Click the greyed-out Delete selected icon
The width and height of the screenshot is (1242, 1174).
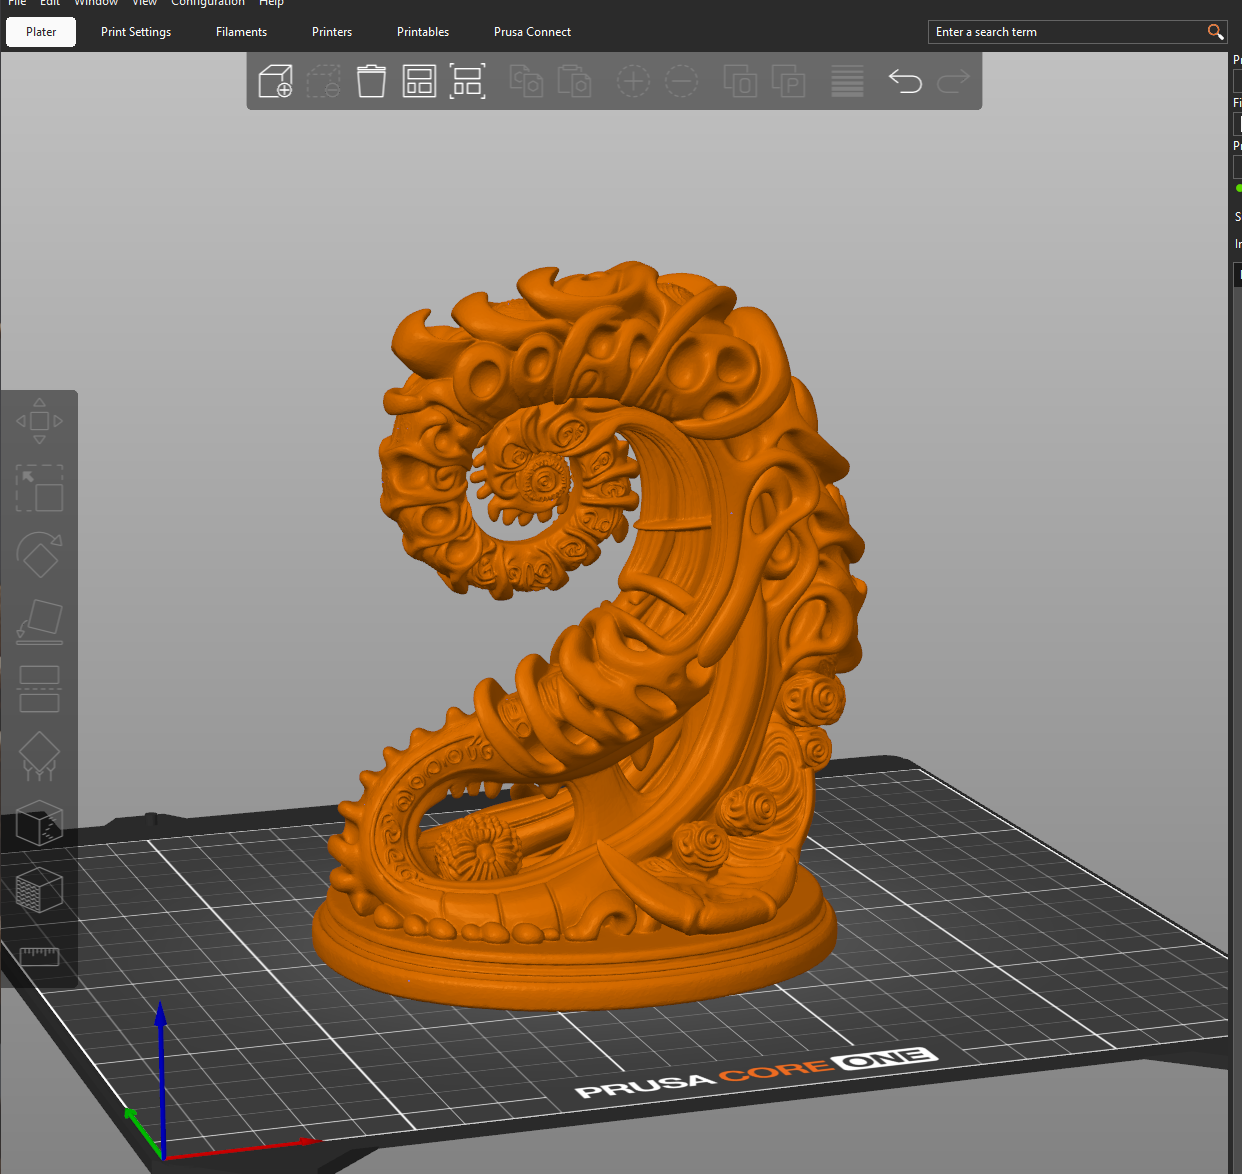pos(323,81)
